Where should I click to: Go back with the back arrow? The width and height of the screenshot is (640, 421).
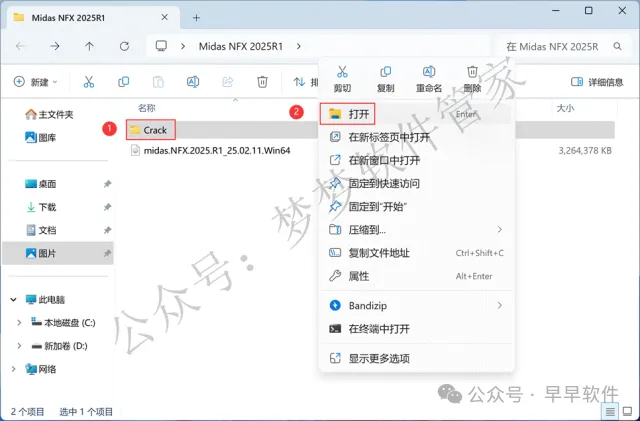click(20, 46)
